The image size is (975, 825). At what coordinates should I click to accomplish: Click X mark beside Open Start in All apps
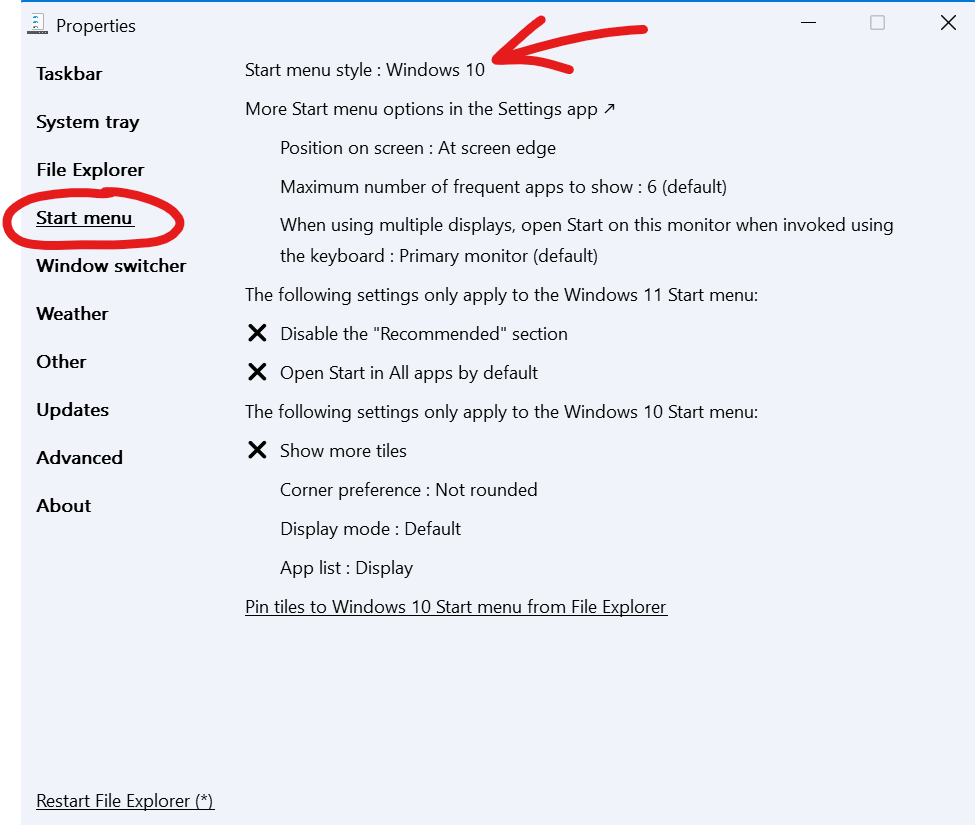(257, 372)
